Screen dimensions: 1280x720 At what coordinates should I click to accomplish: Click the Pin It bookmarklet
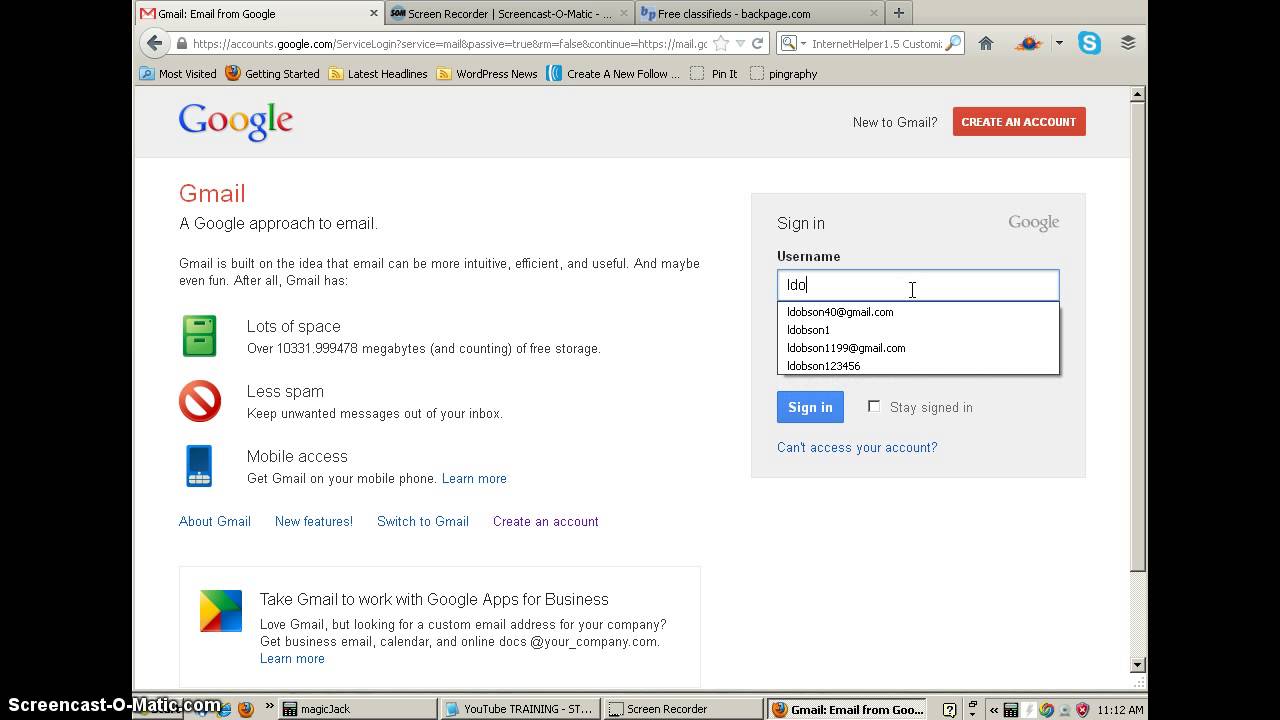pyautogui.click(x=714, y=73)
